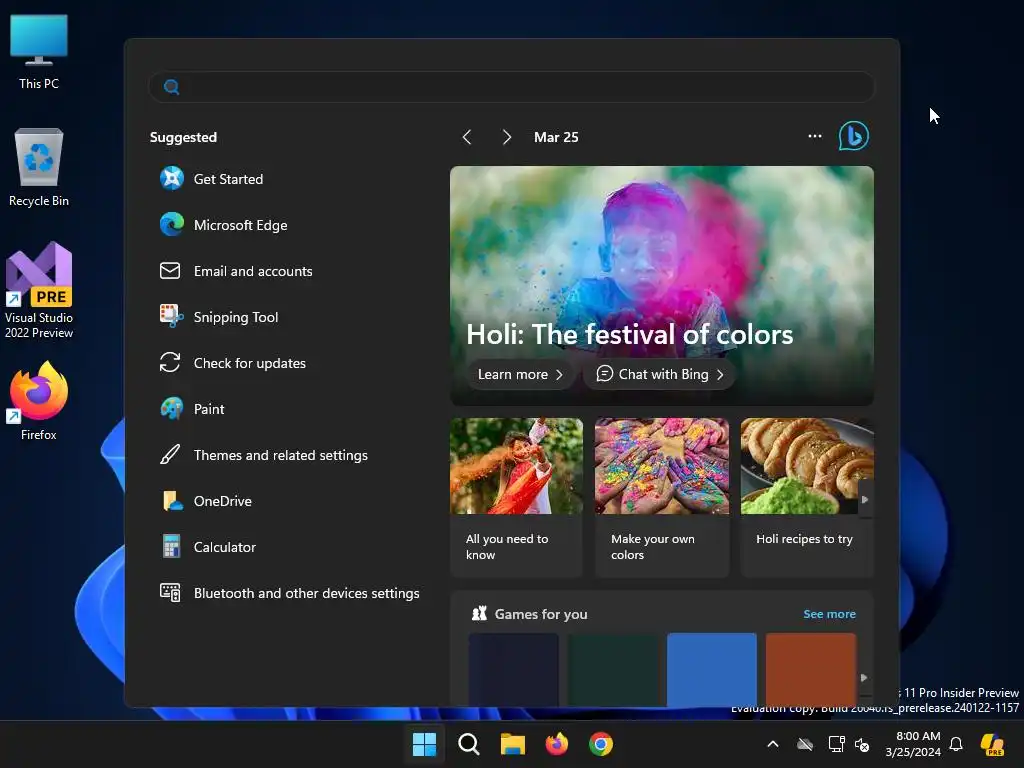
Task: Open File Explorer from the taskbar
Action: [513, 744]
